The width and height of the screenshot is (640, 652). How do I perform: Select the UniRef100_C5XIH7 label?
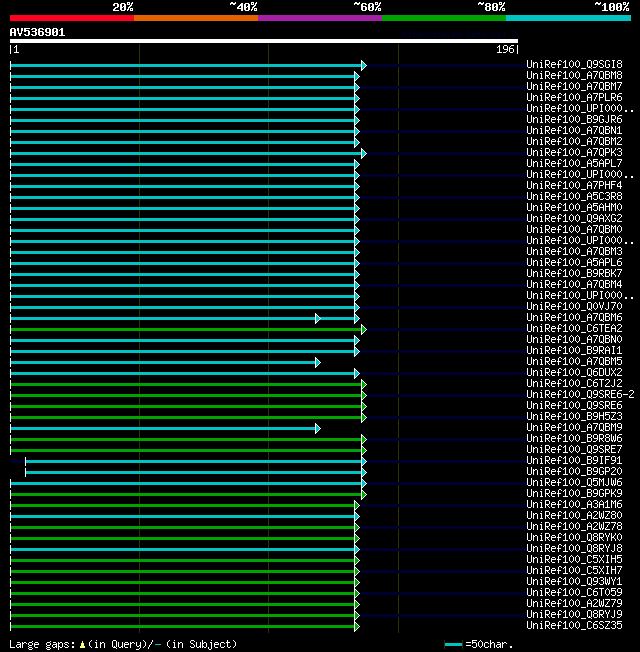coord(574,570)
